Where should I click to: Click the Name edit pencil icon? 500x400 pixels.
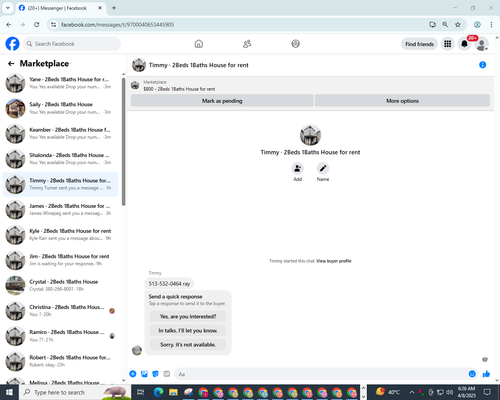(323, 168)
